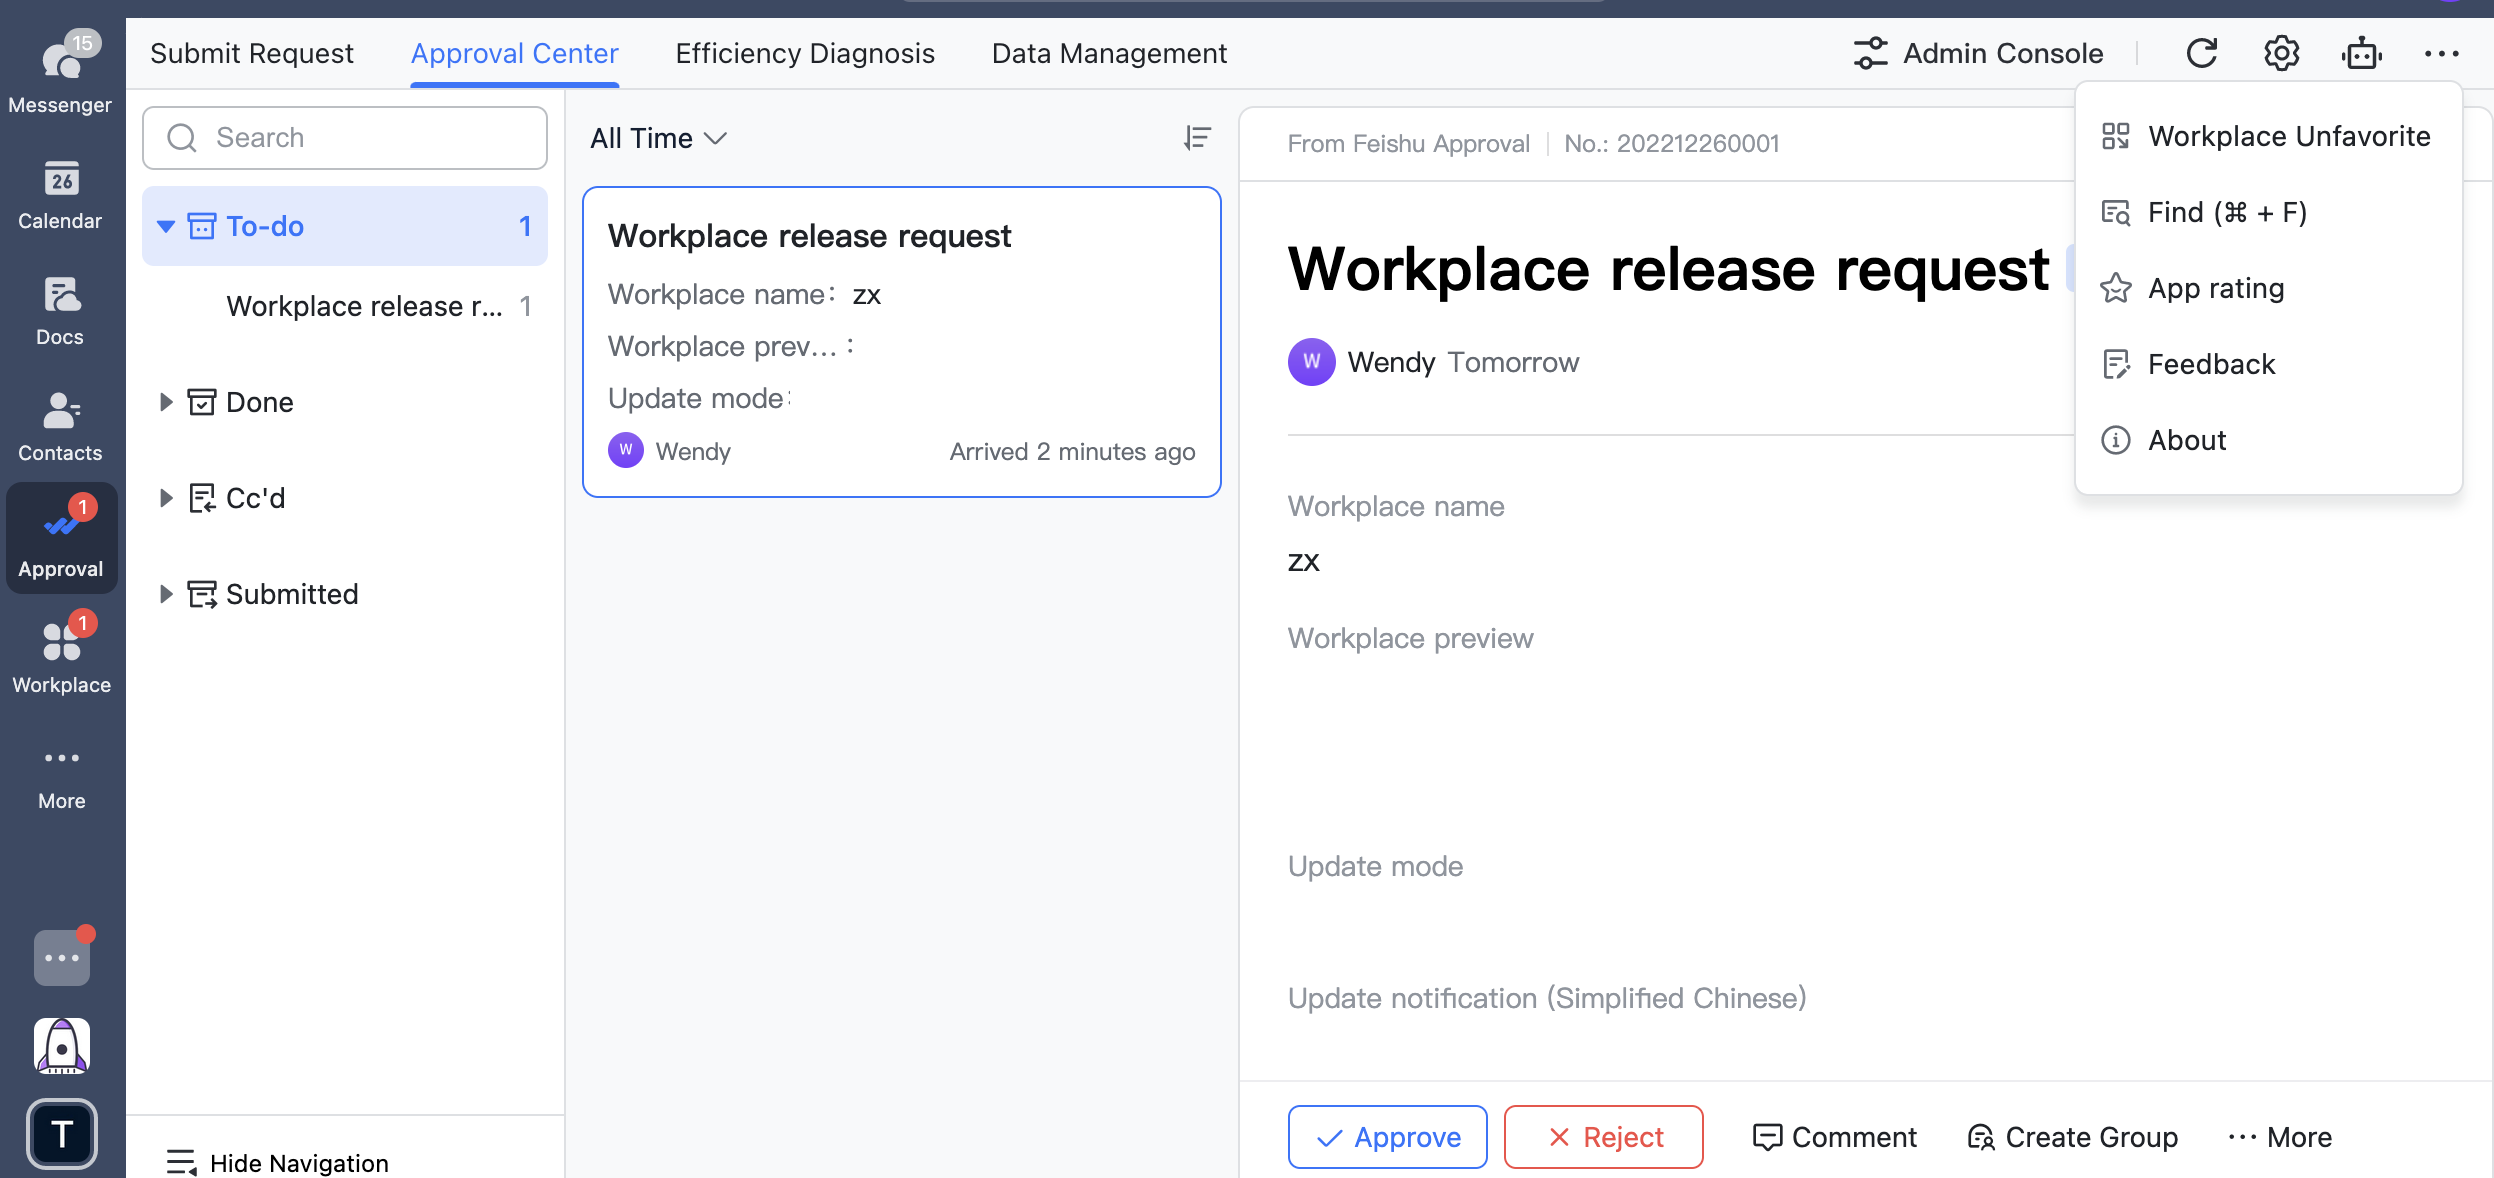Image resolution: width=2494 pixels, height=1178 pixels.
Task: Select Feedback from the menu
Action: (2211, 364)
